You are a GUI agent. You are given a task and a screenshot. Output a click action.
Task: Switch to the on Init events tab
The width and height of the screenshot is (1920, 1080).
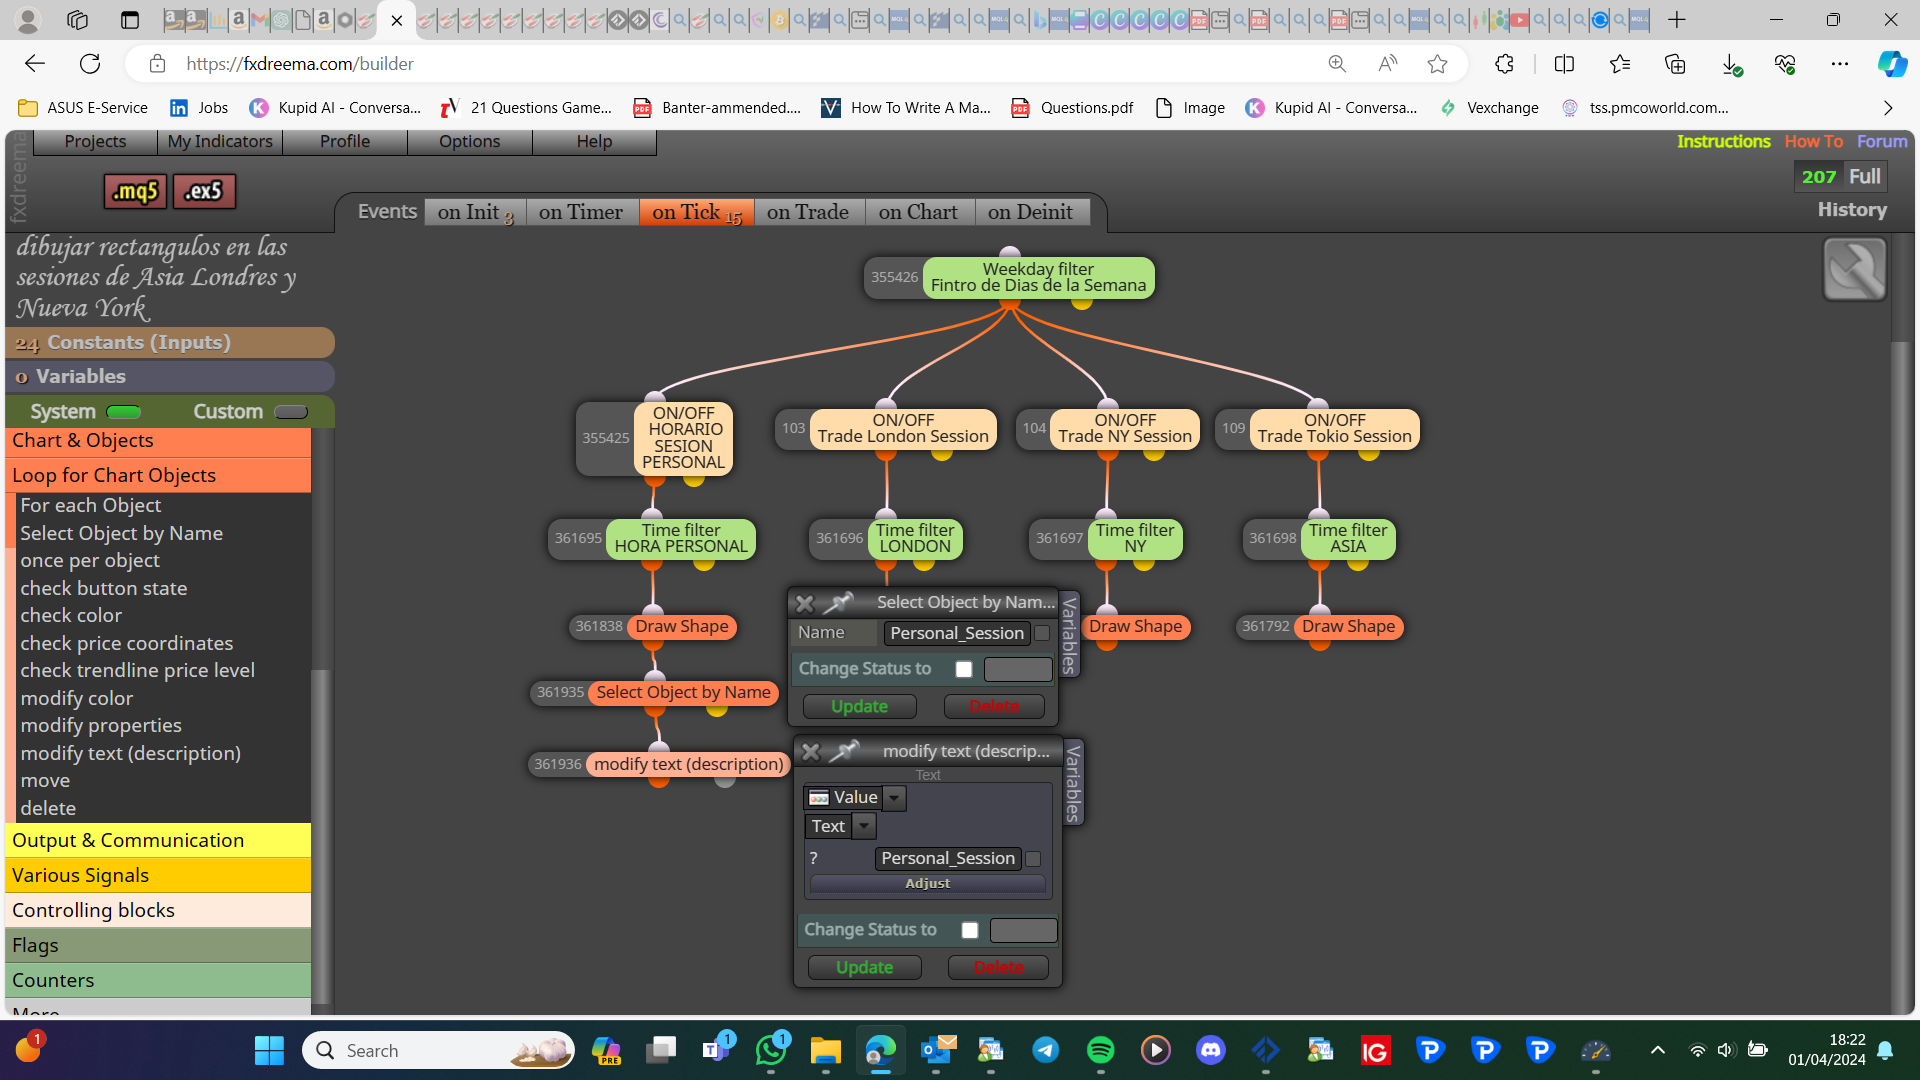[476, 213]
